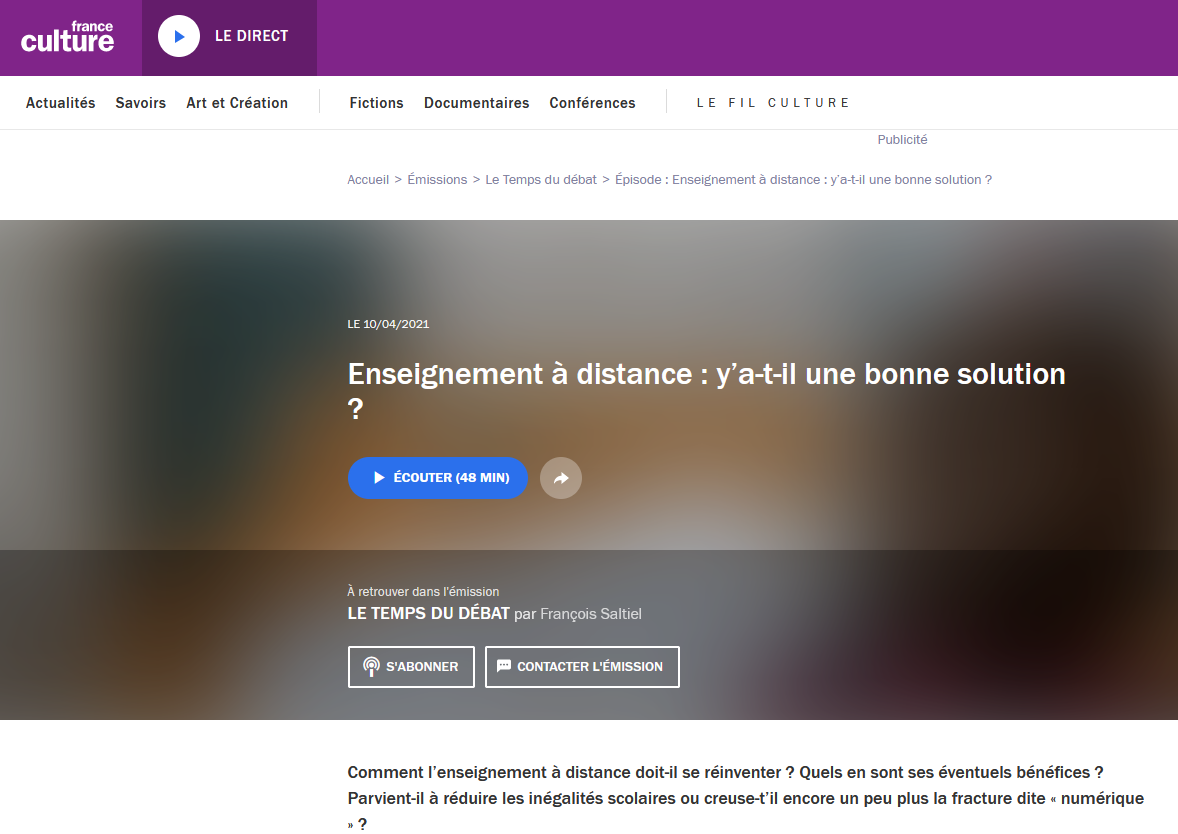Click CONTACTER L'ÉMISSION button
The image size is (1178, 834).
(x=582, y=666)
